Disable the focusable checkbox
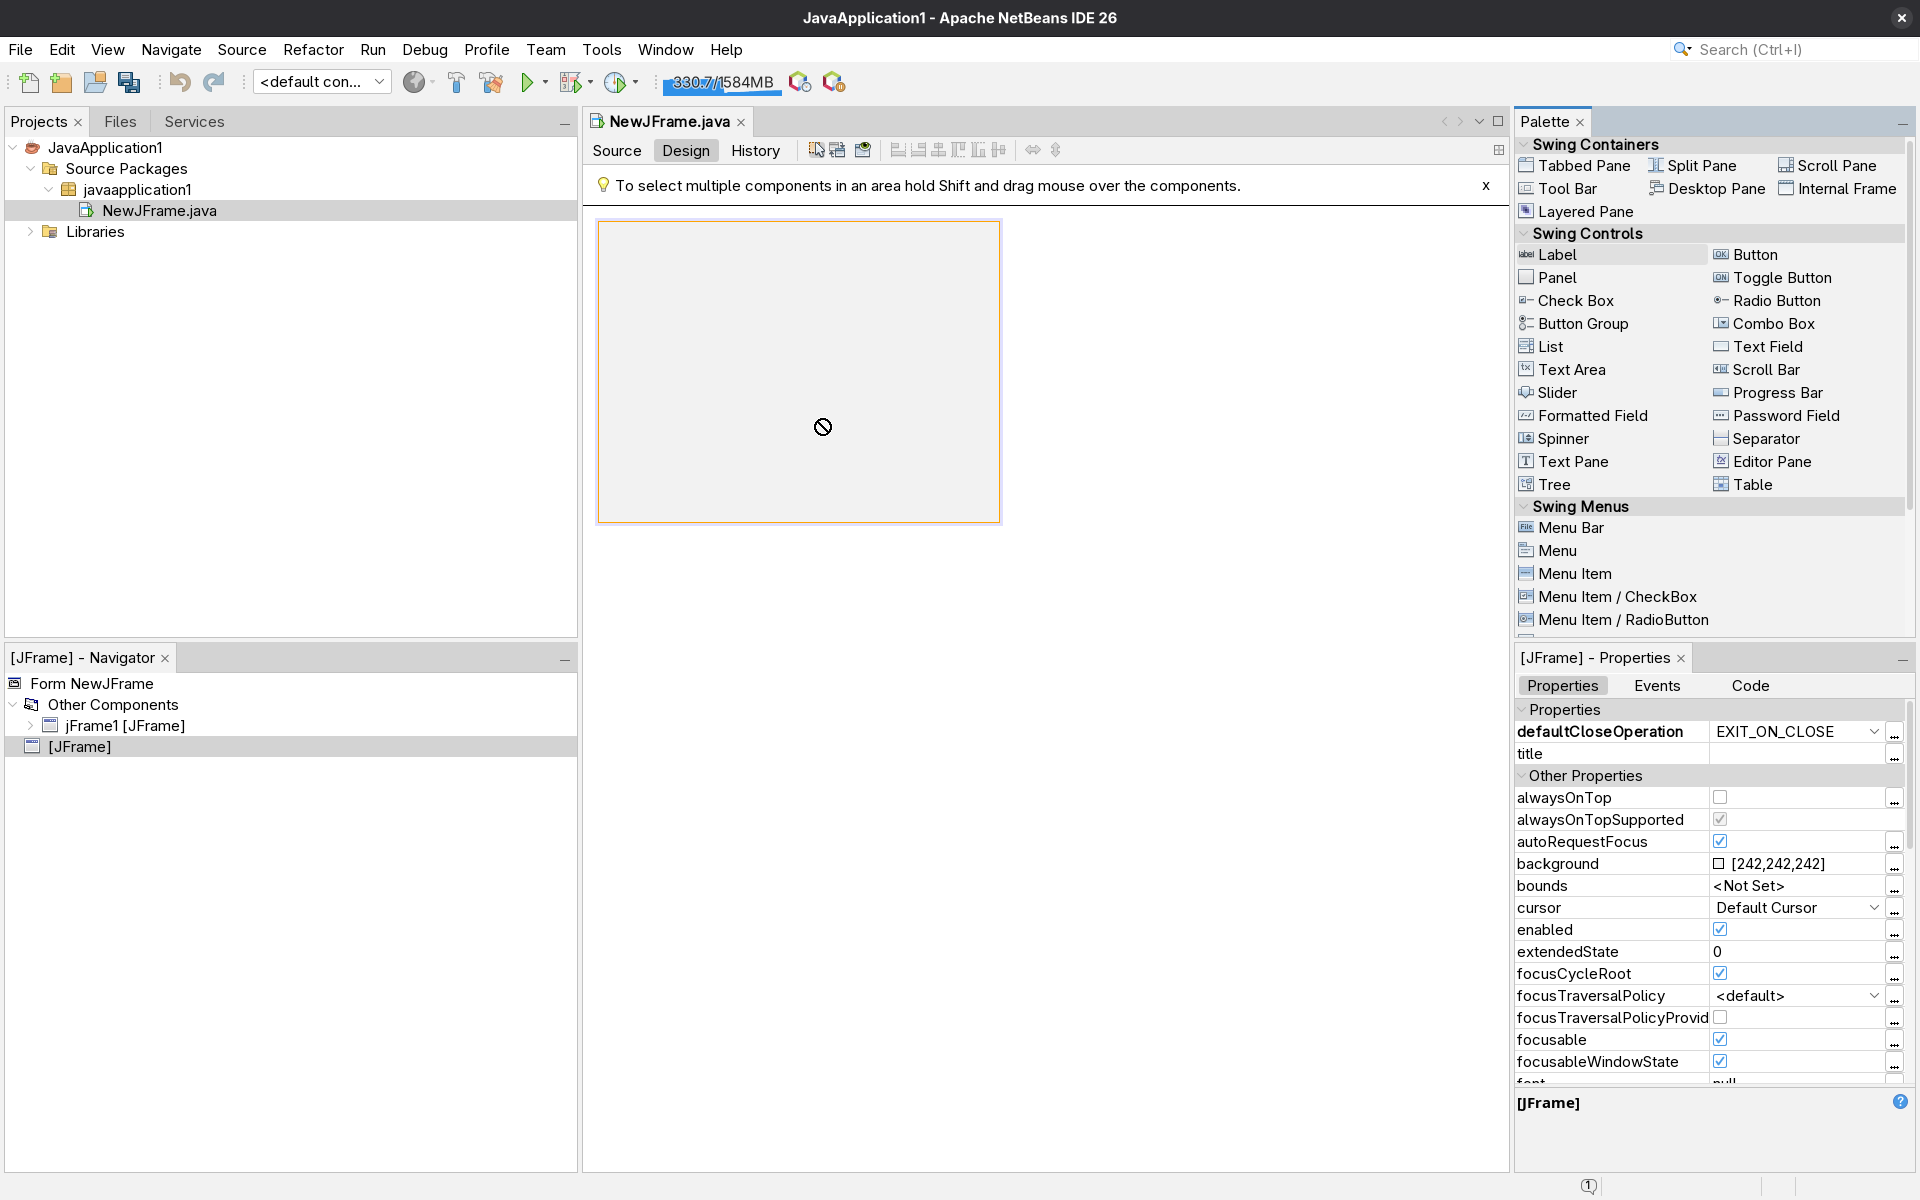The image size is (1920, 1200). [x=1721, y=1039]
